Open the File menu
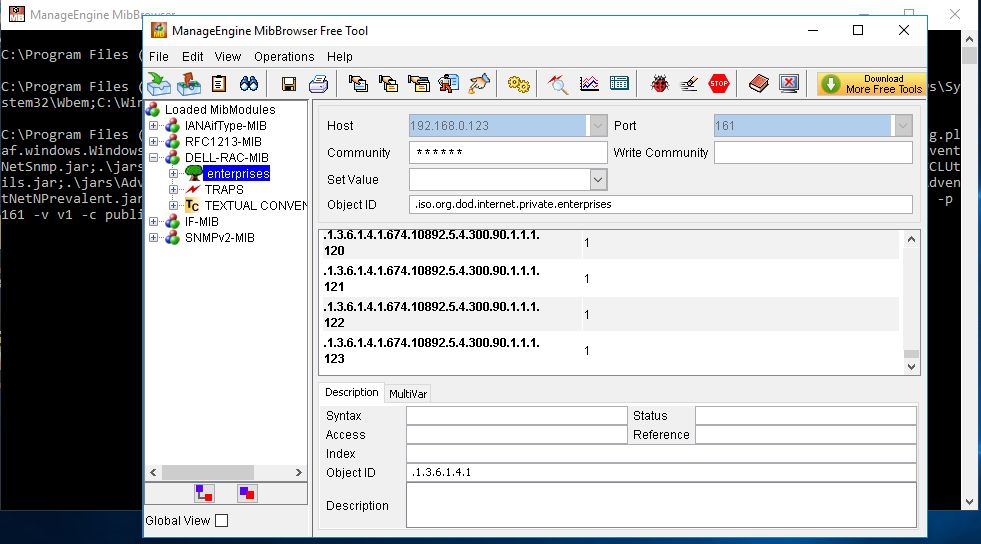Image resolution: width=981 pixels, height=544 pixels. 159,56
